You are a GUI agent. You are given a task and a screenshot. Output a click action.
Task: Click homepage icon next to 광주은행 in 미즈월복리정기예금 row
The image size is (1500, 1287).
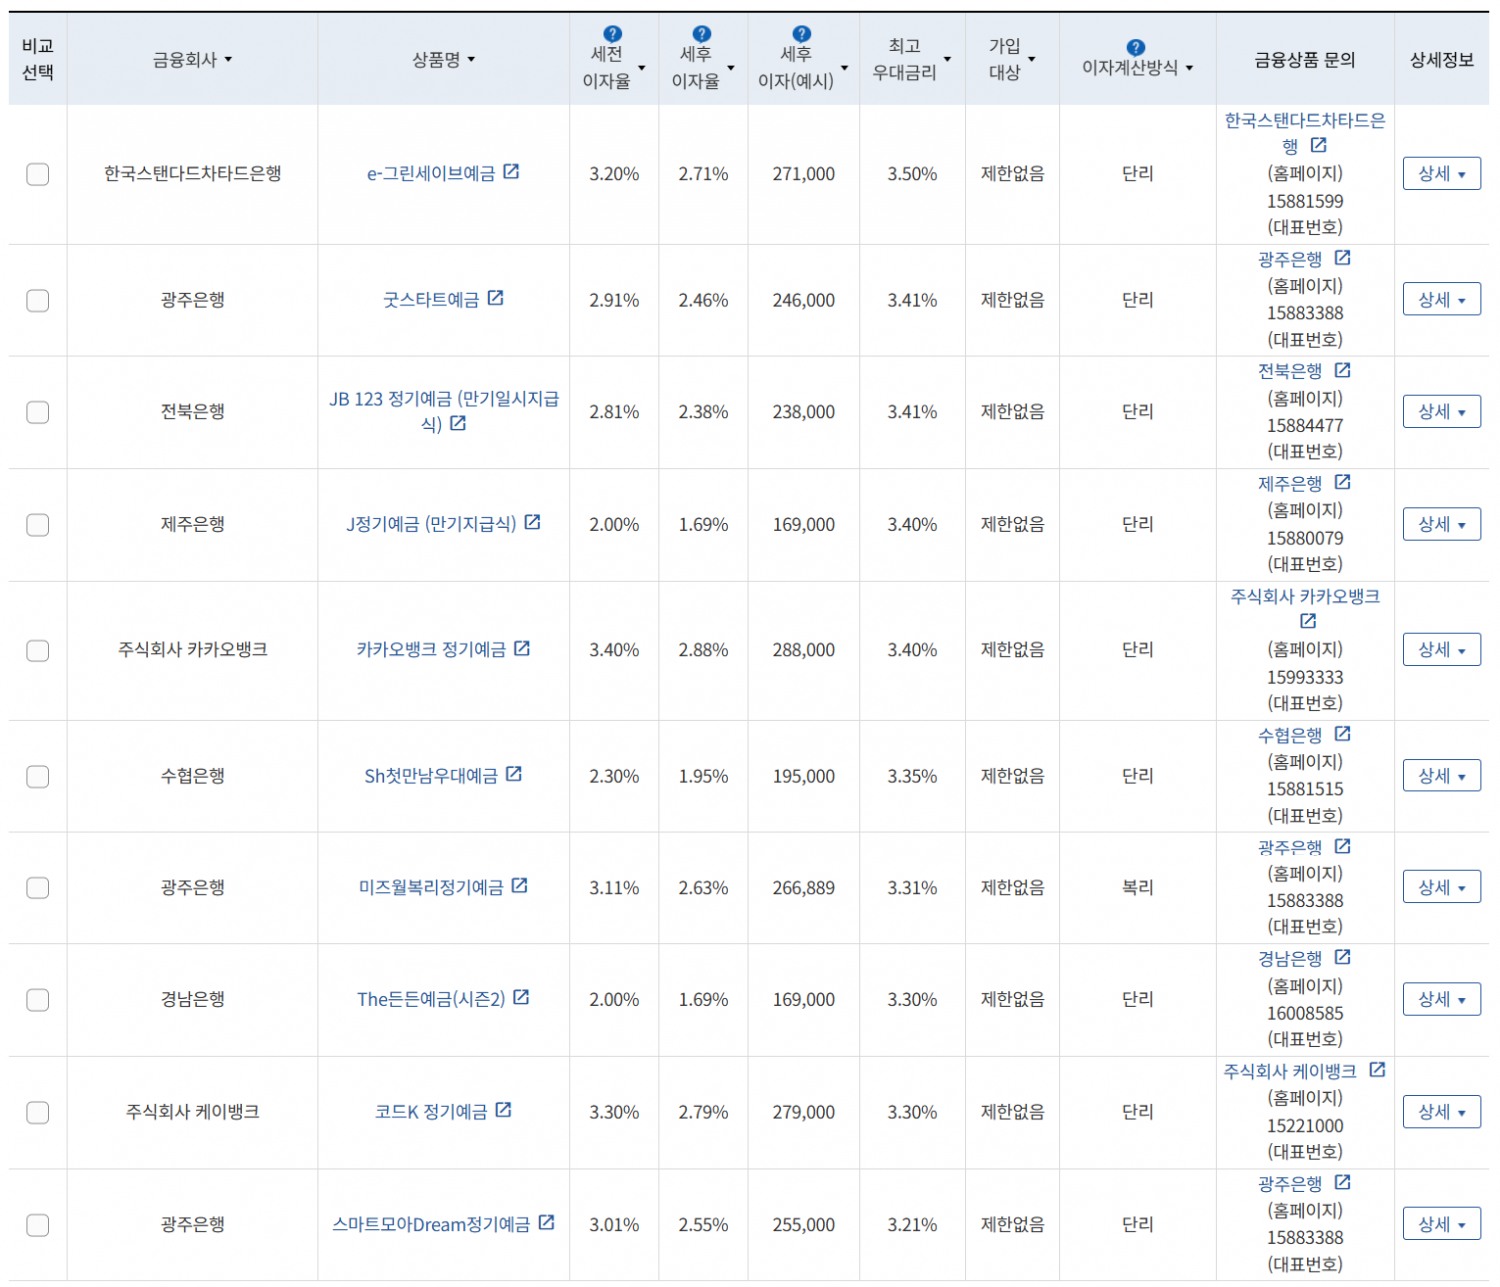pyautogui.click(x=1343, y=846)
